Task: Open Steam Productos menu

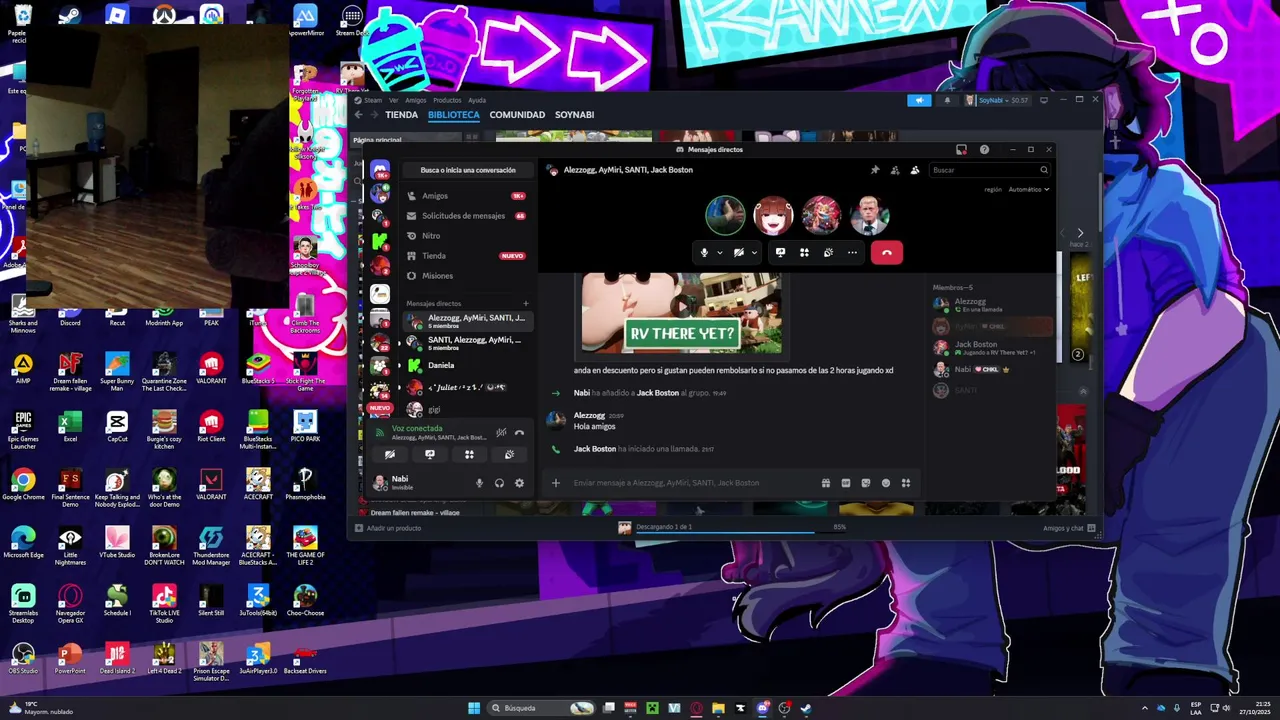Action: pyautogui.click(x=447, y=100)
